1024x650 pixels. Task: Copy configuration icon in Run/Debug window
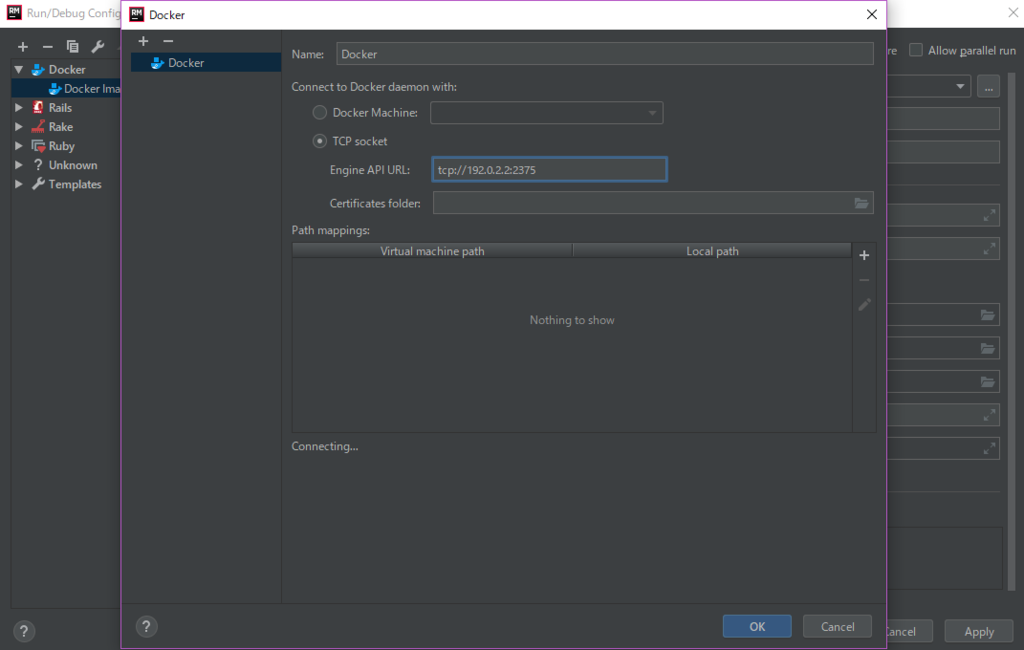[72, 46]
